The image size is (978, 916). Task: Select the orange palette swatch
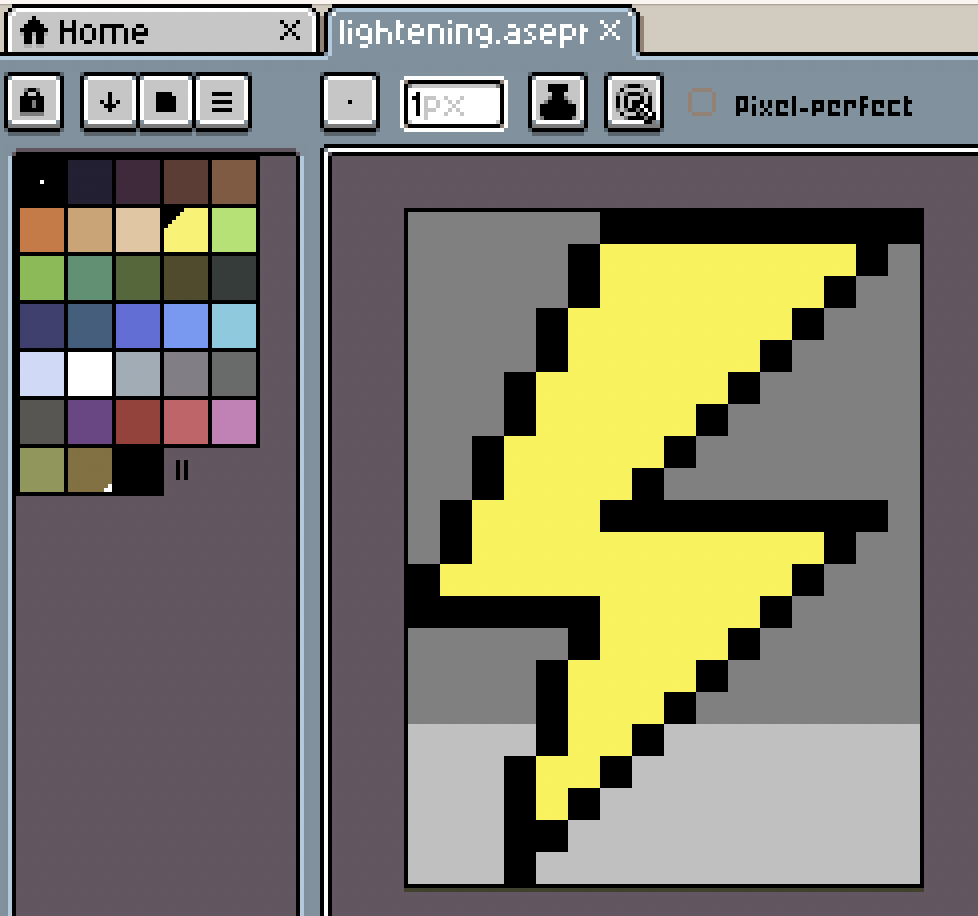(x=42, y=229)
